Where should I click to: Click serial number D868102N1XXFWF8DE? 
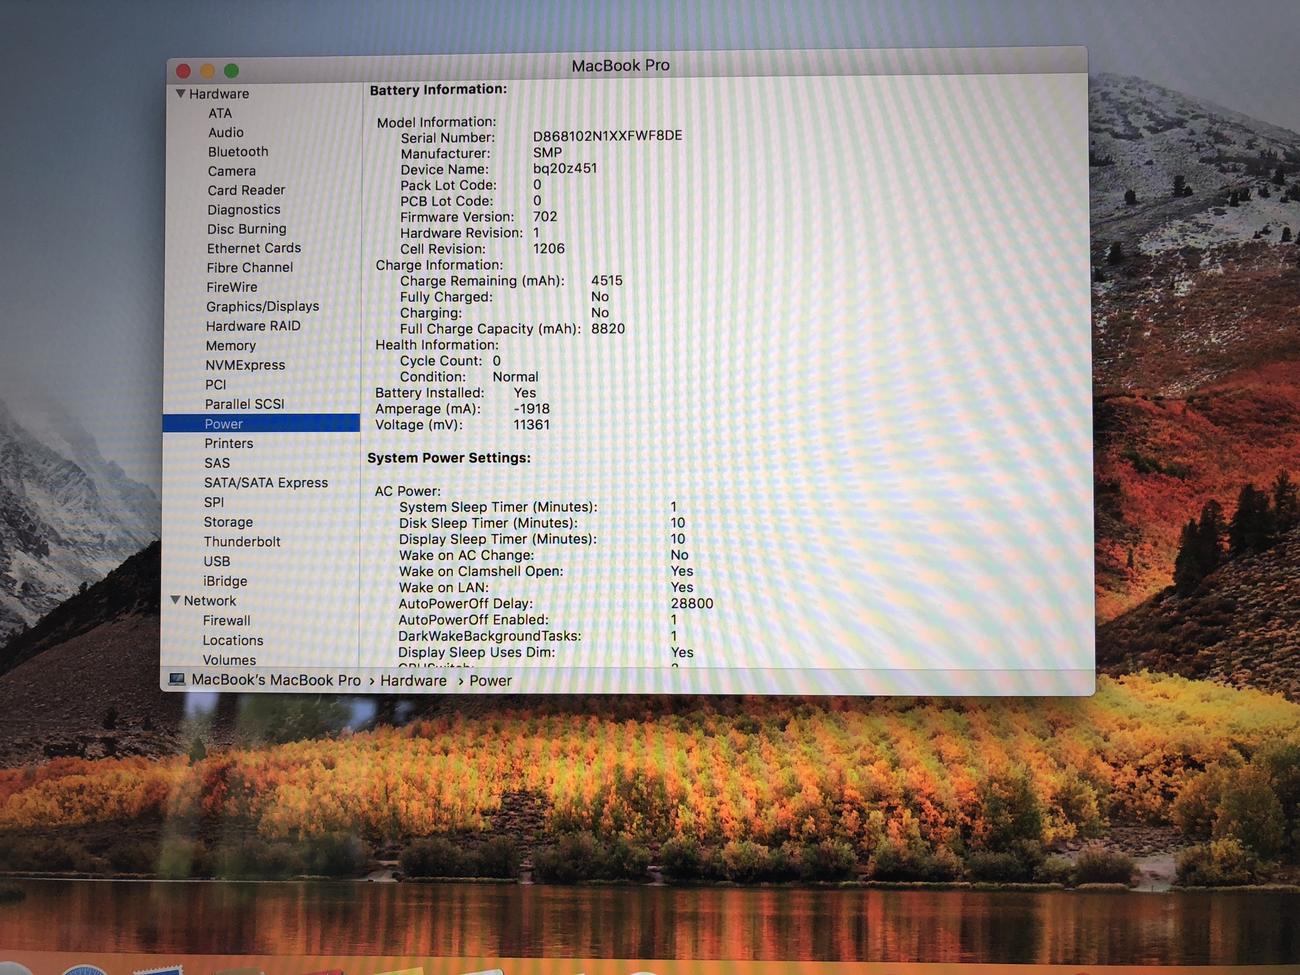click(607, 136)
